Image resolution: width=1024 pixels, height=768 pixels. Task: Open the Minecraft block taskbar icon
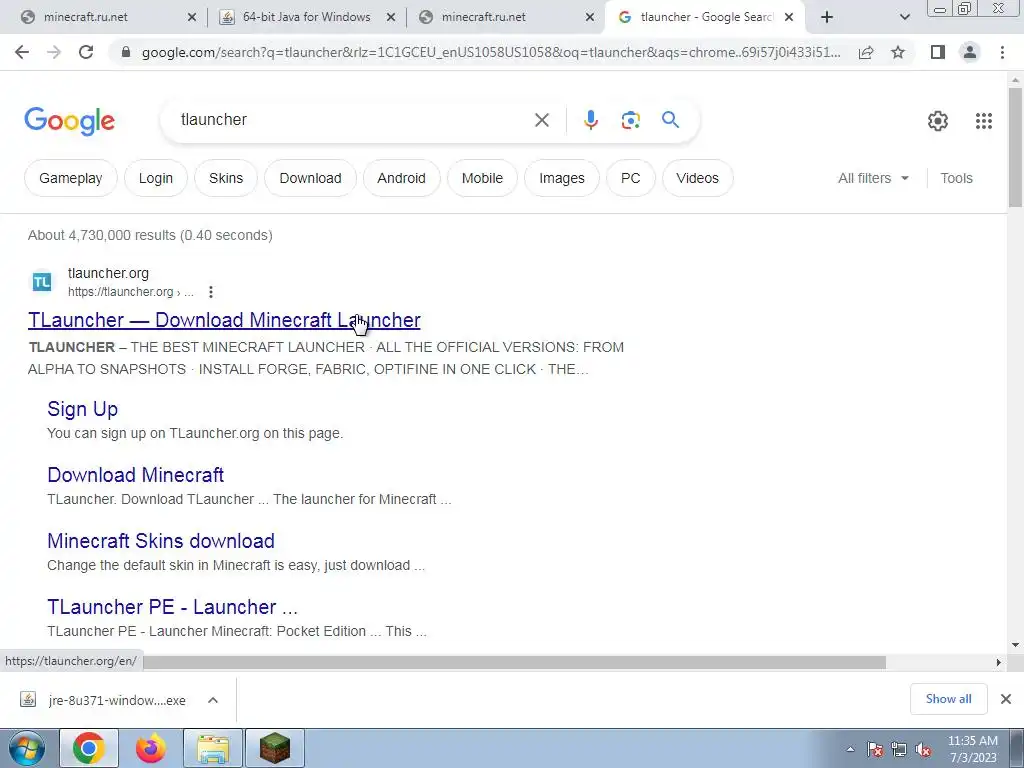pos(275,748)
